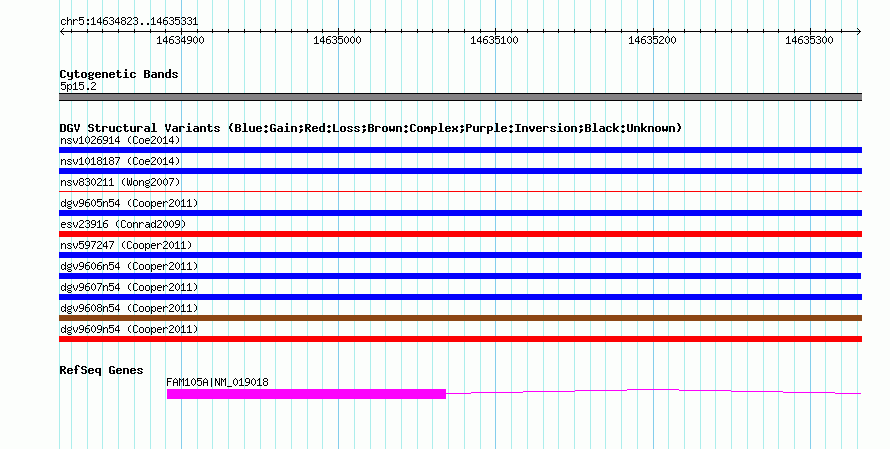Open variant dgv9608n54 (Cooper2011) label

tap(129, 308)
